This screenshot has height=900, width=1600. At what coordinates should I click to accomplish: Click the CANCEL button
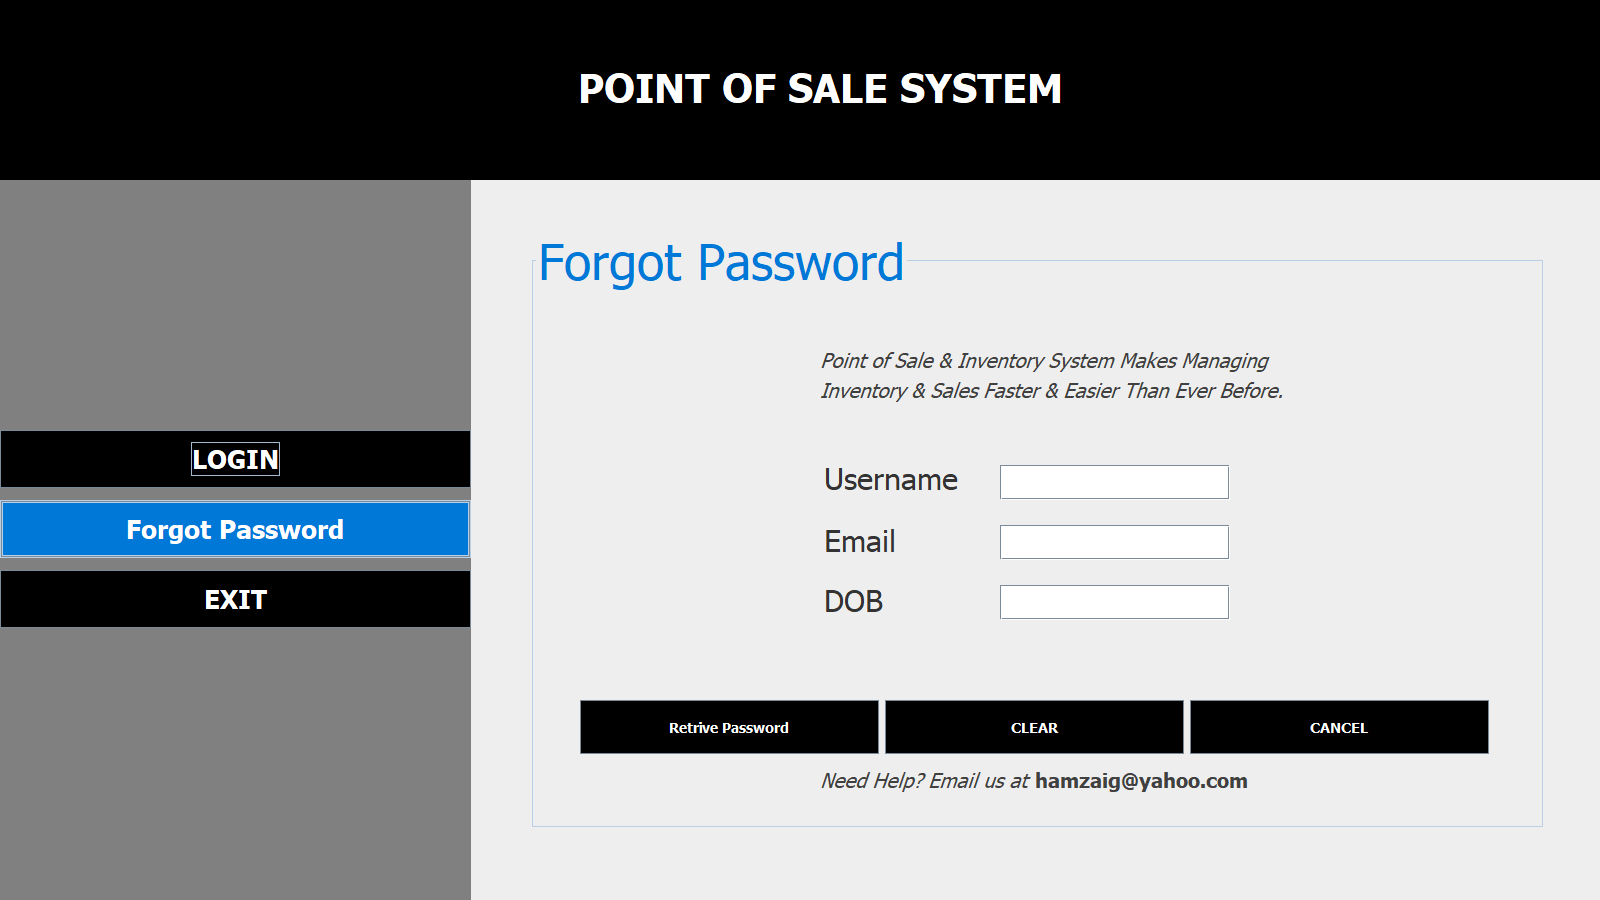1338,727
